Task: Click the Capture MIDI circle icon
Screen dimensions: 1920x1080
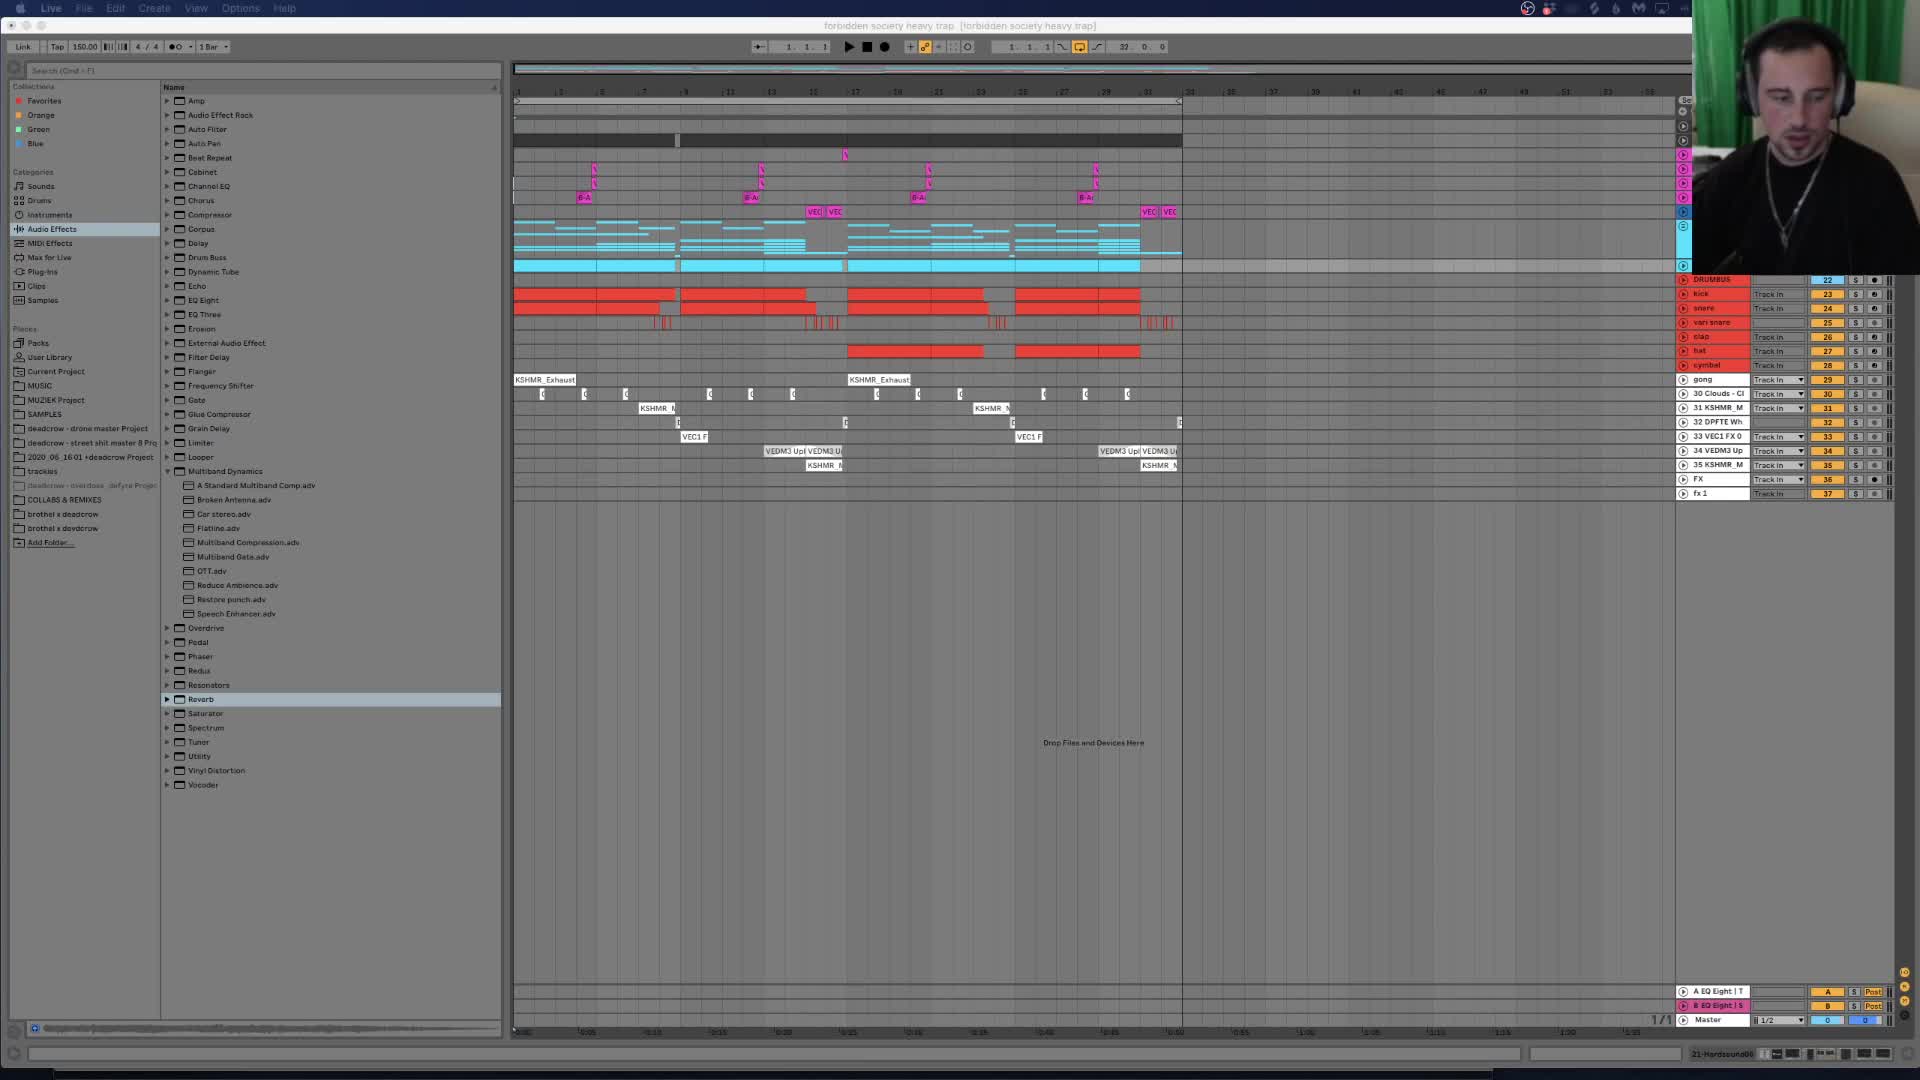Action: [967, 47]
